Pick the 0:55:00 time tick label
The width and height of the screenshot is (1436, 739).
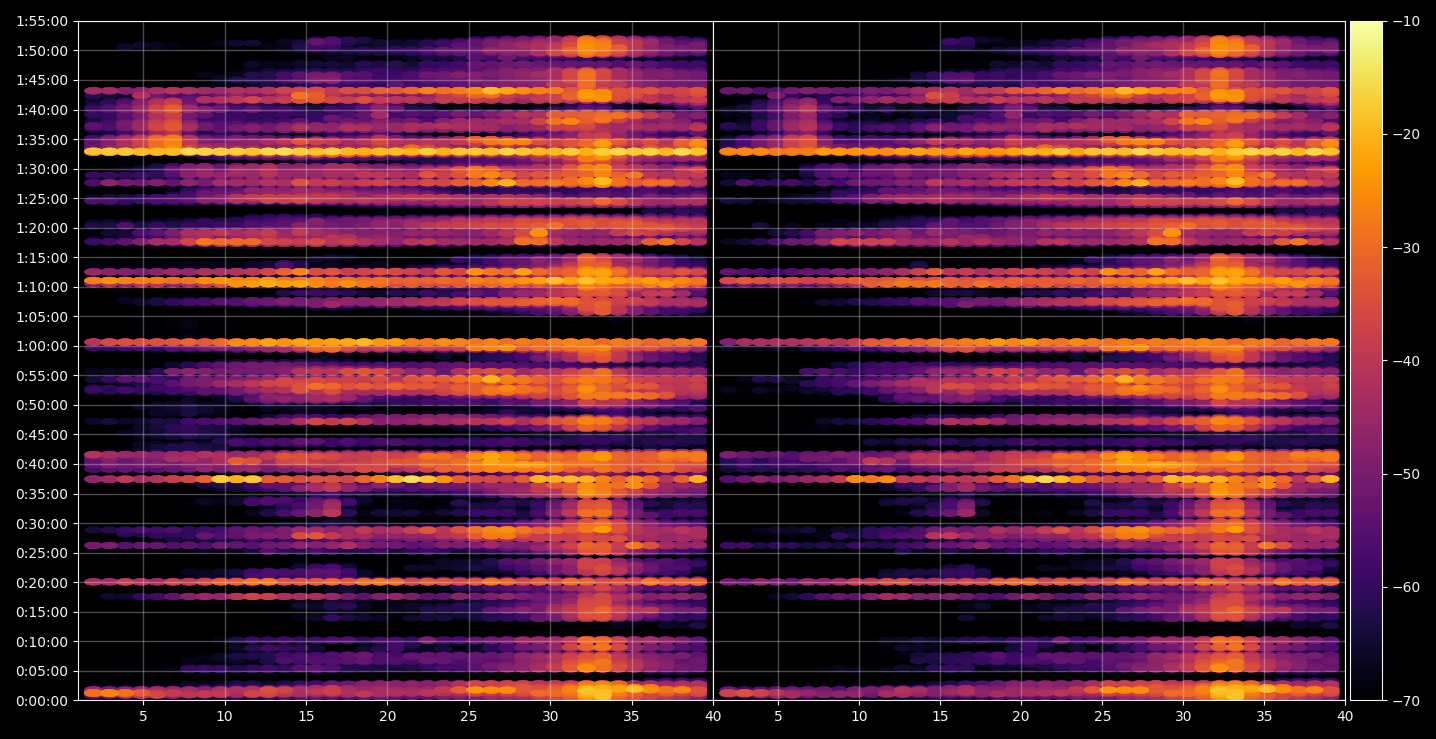pos(42,376)
